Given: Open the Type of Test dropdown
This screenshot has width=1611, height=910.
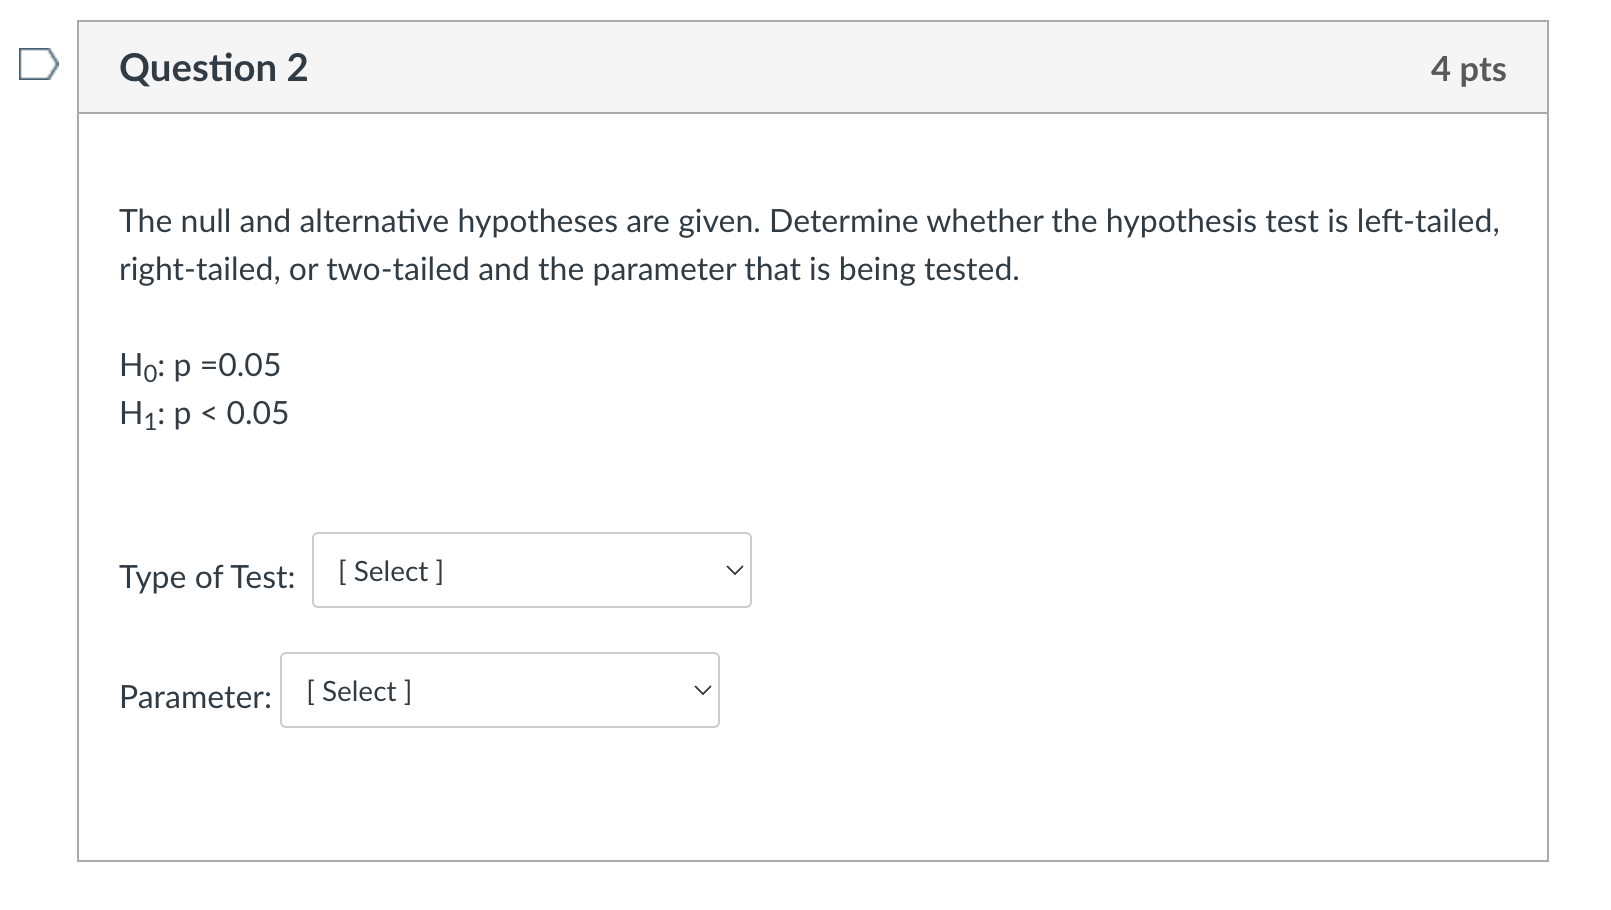Looking at the screenshot, I should (531, 571).
